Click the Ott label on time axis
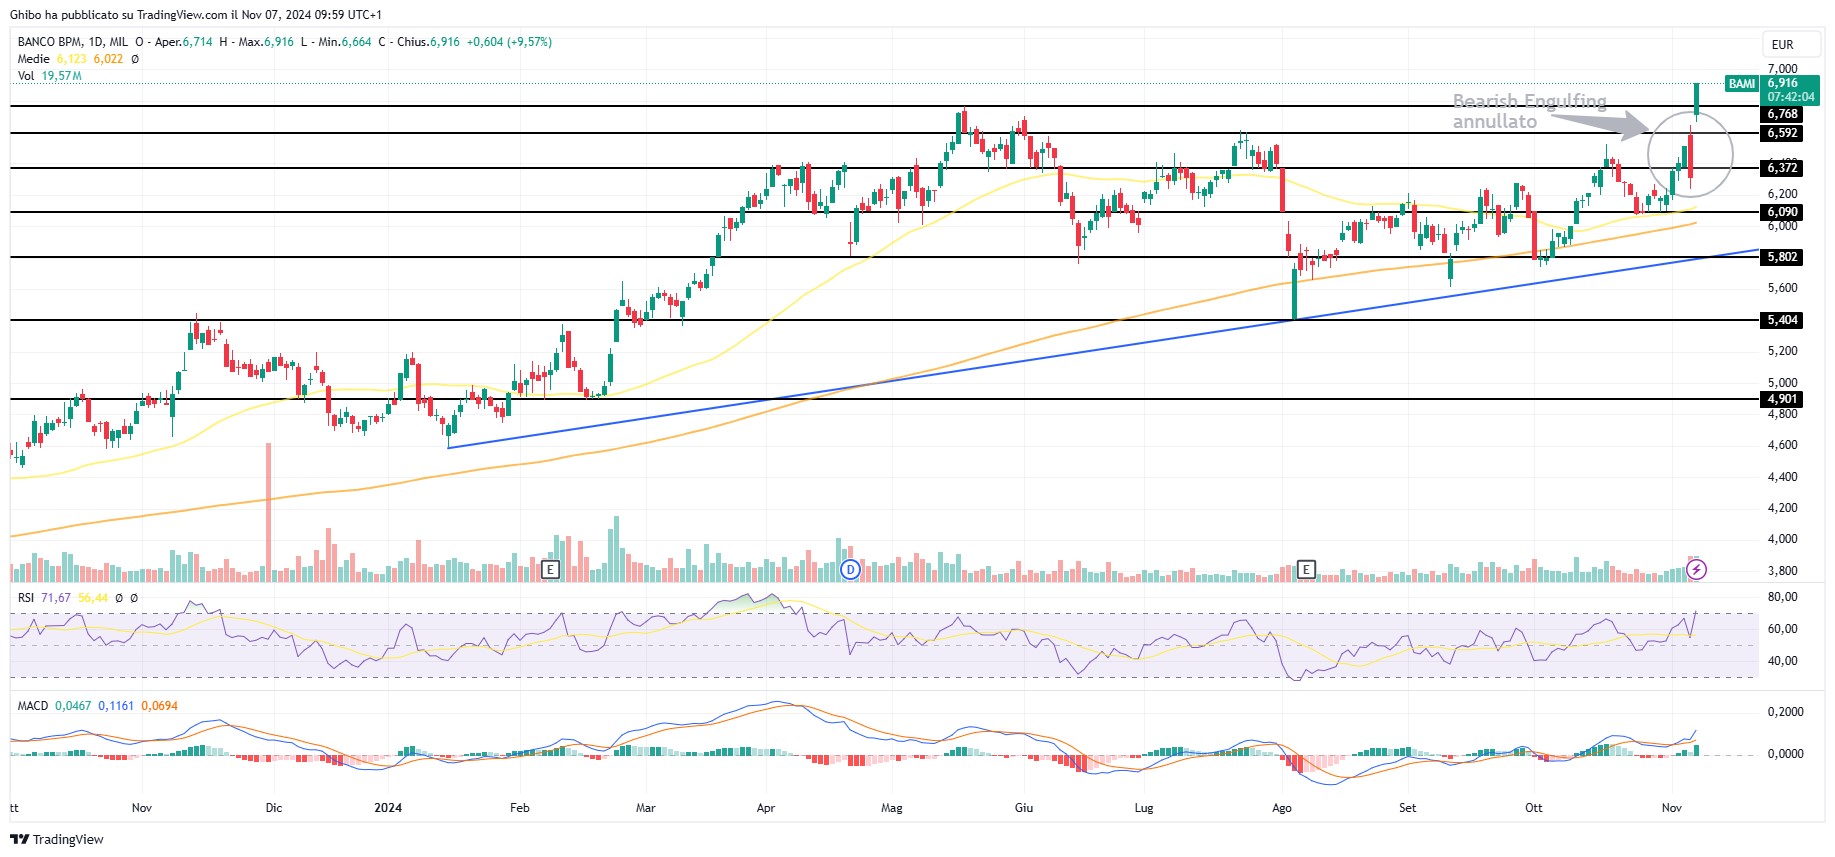The height and width of the screenshot is (857, 1835). pos(1533,808)
